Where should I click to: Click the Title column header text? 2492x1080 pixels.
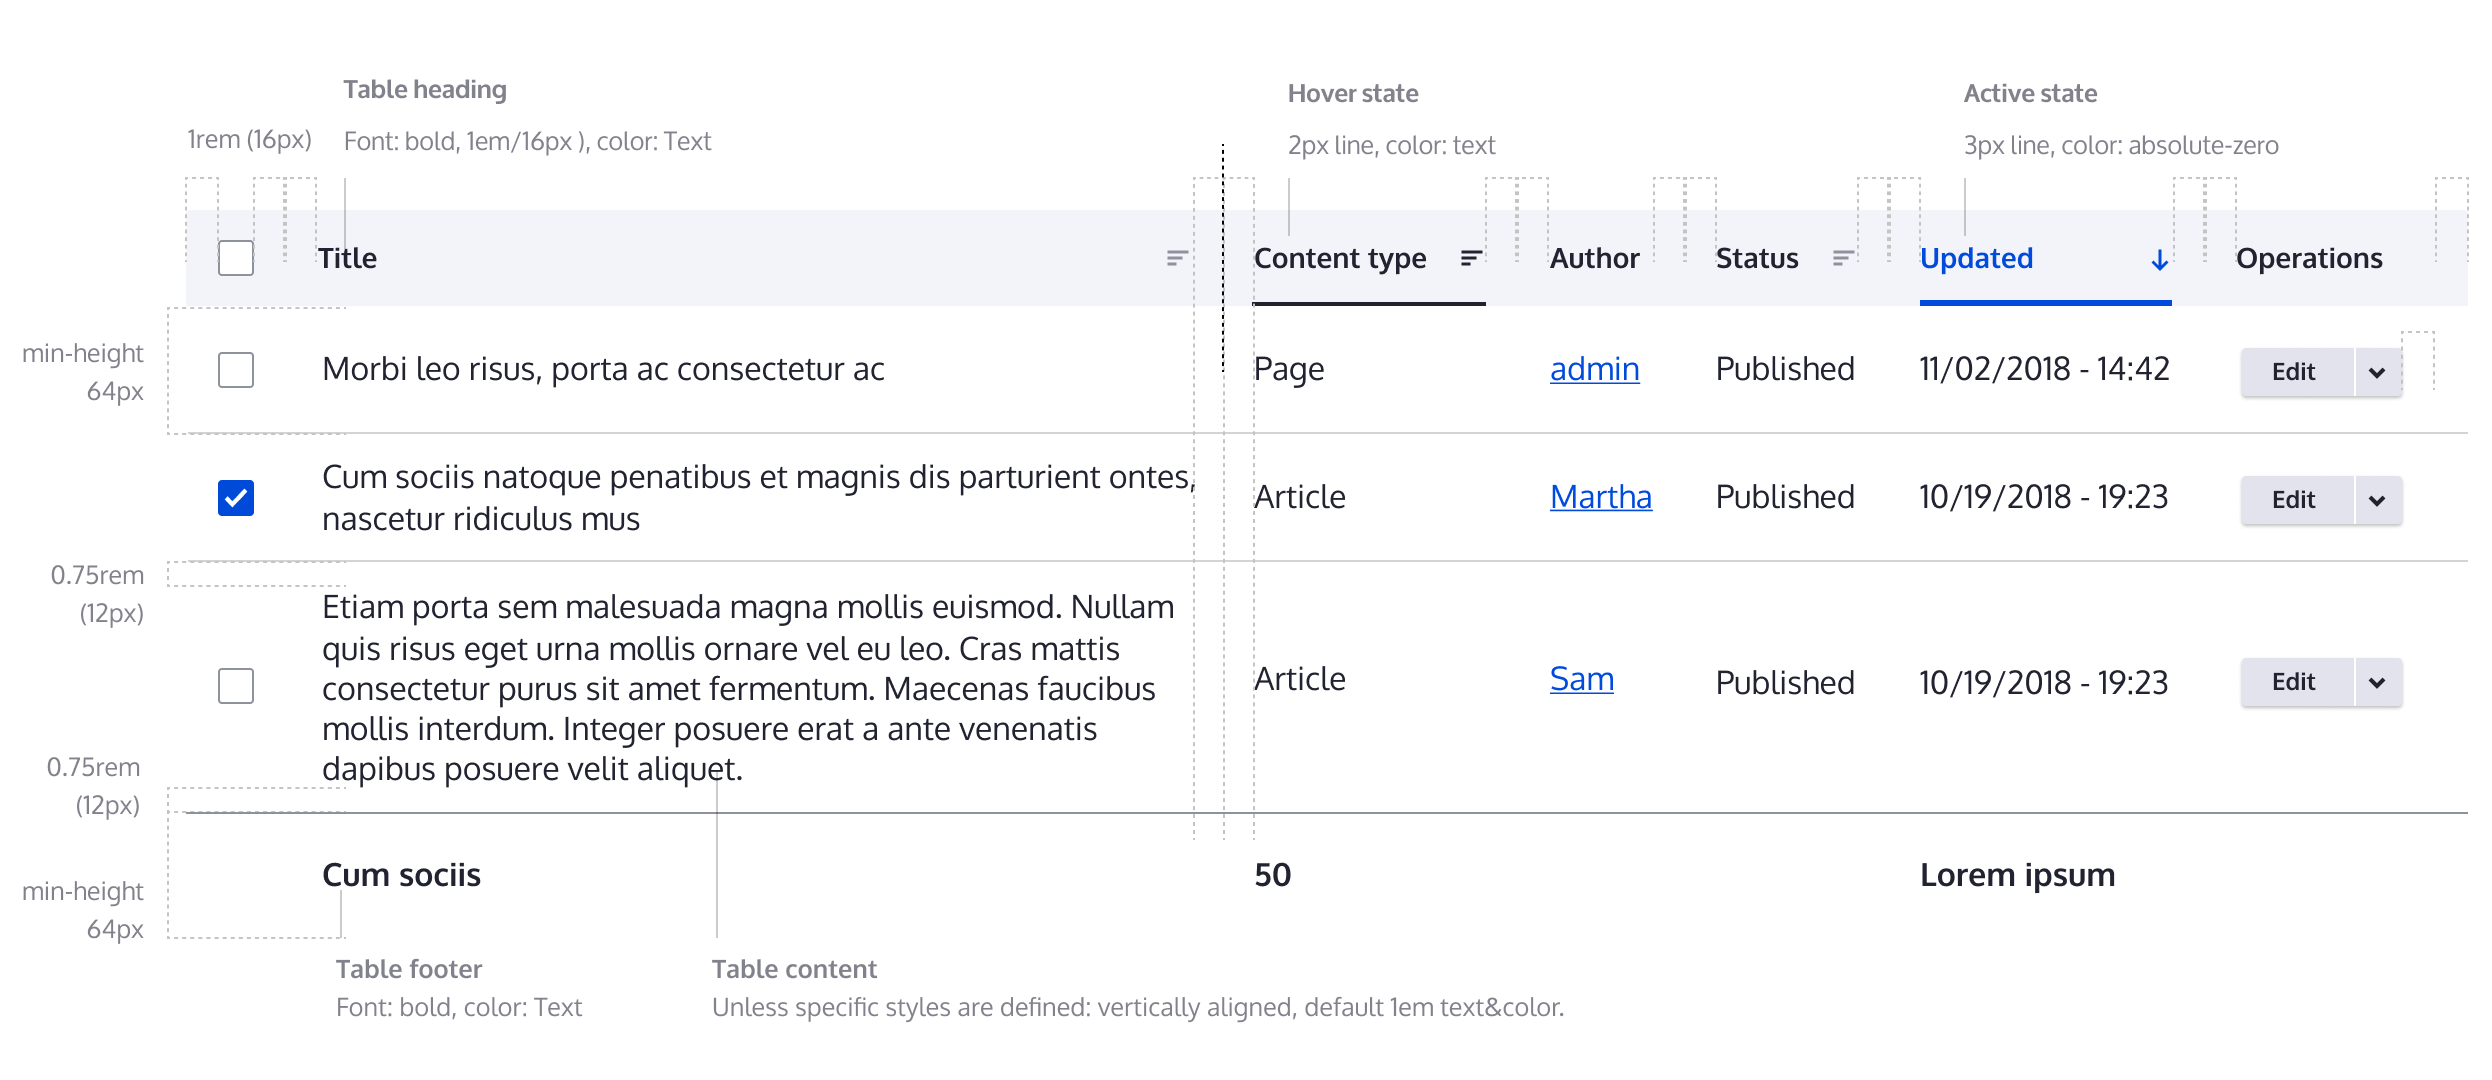(347, 258)
